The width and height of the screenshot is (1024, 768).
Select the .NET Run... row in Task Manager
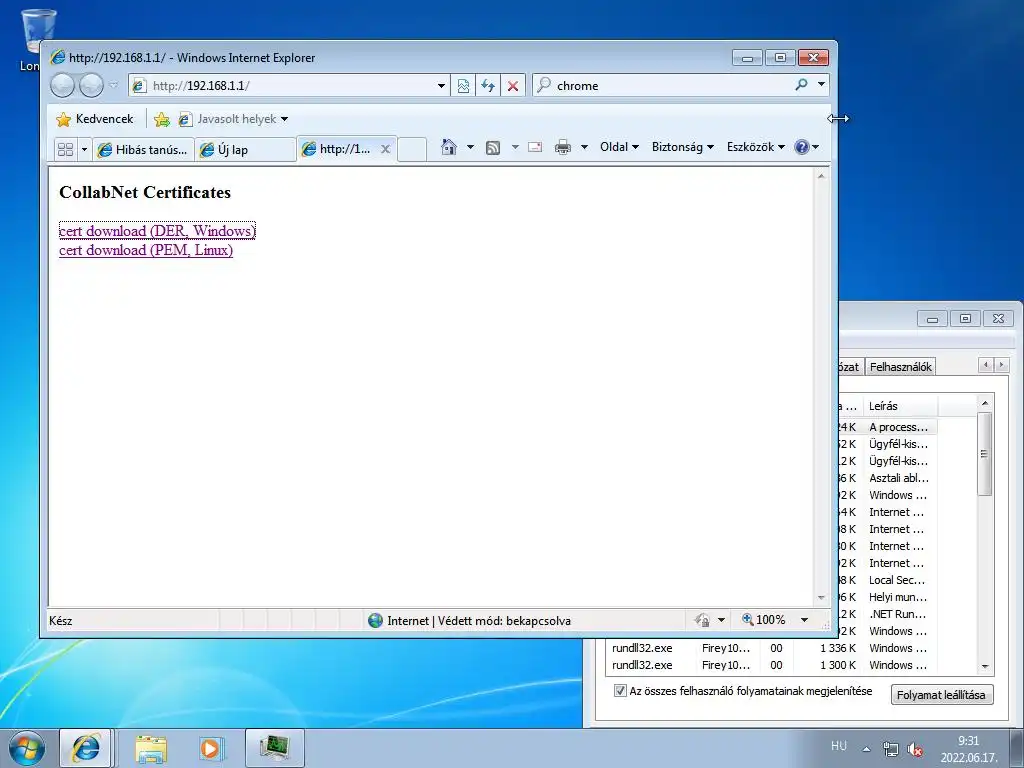pos(897,614)
